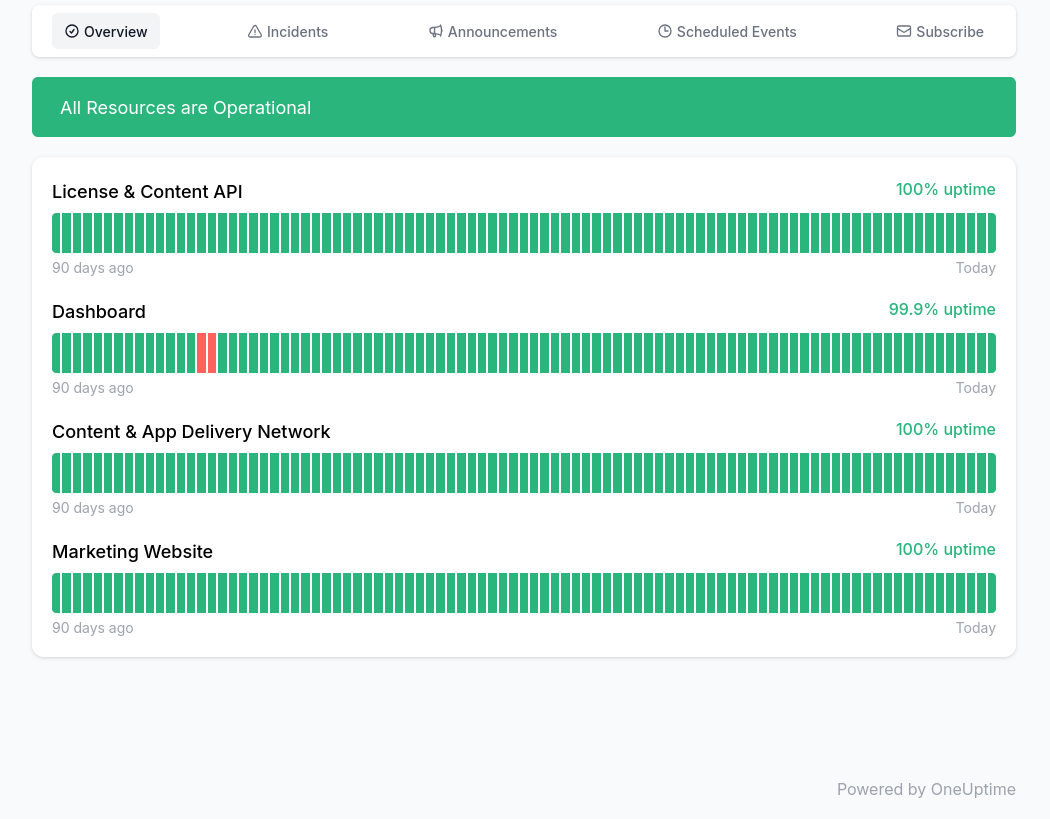Click the second red Dashboard downtime bar
The width and height of the screenshot is (1050, 819).
[212, 353]
